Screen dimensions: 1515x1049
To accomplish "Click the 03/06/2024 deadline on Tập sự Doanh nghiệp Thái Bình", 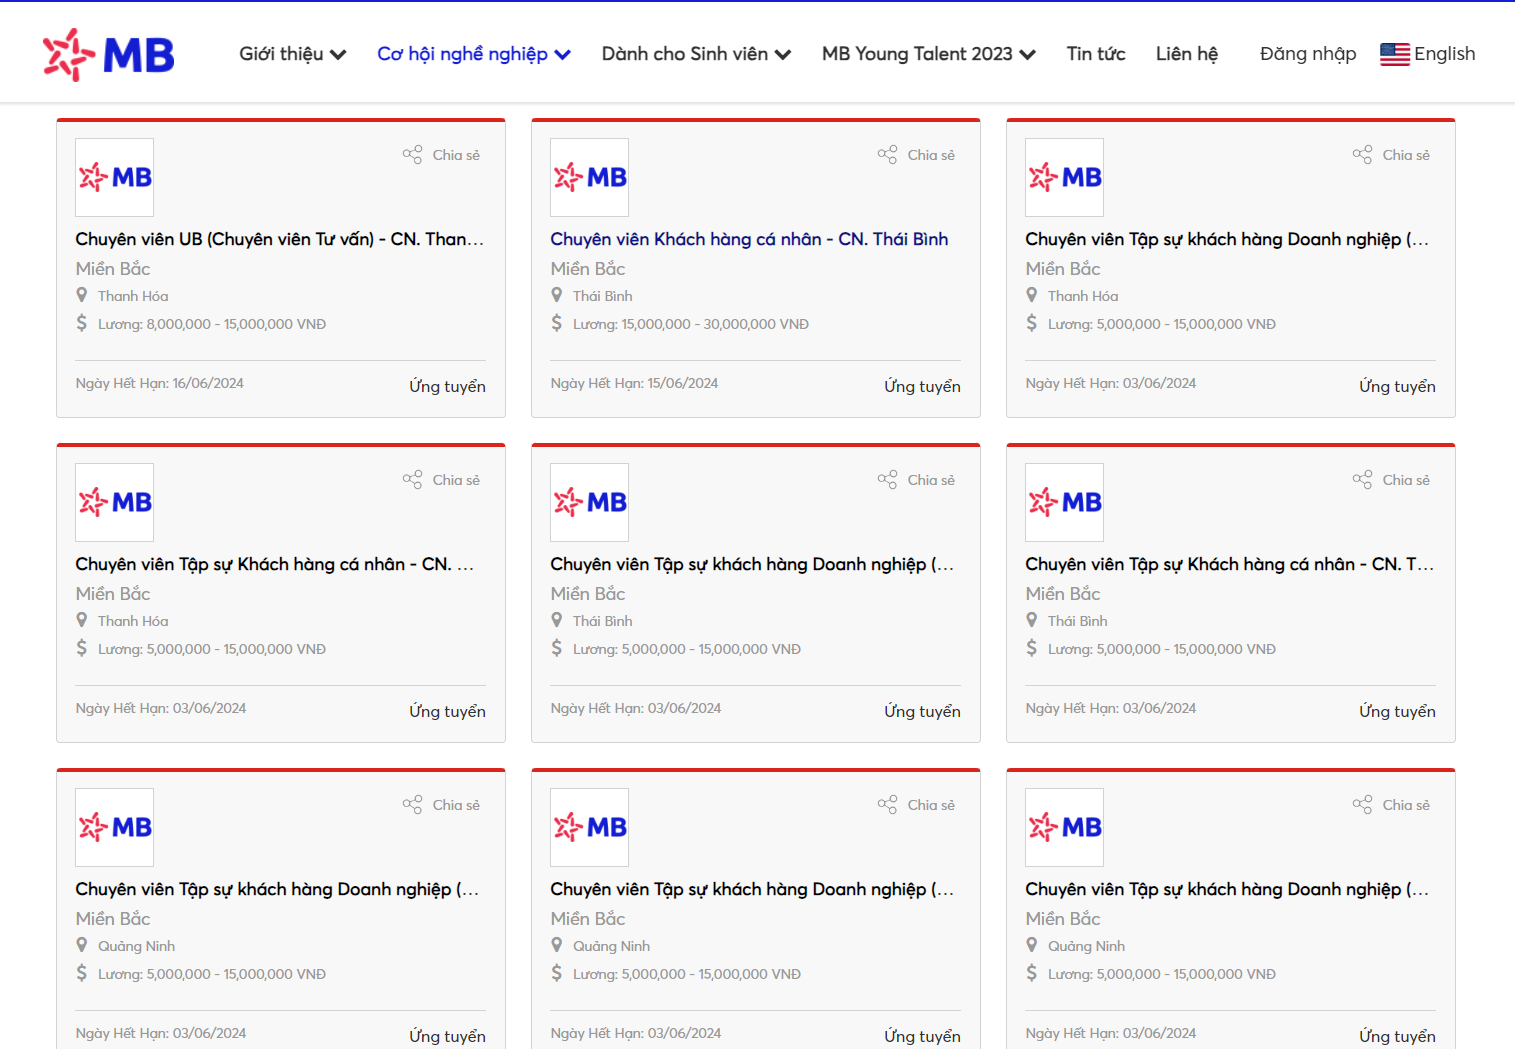I will pyautogui.click(x=636, y=708).
